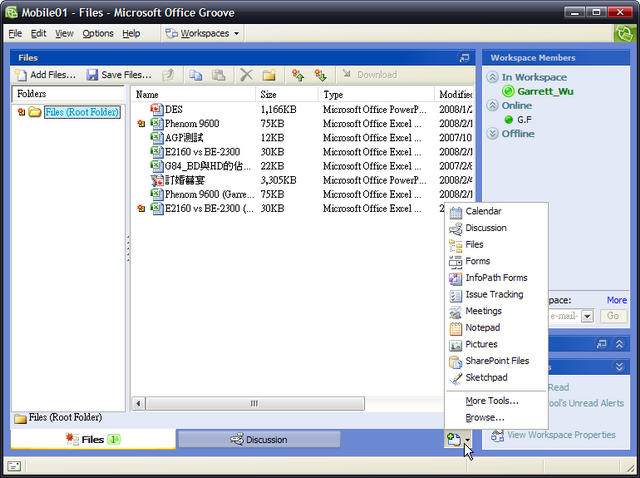Click the add tool dropdown arrow
Viewport: 640px width, 478px height.
point(467,440)
